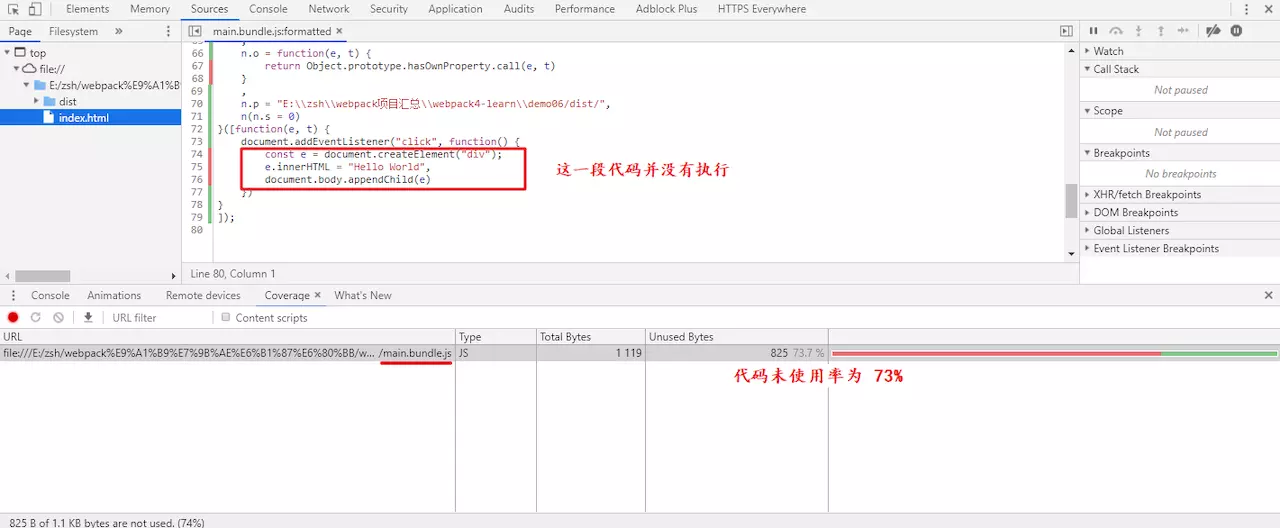
Task: Pause script execution
Action: point(1093,31)
